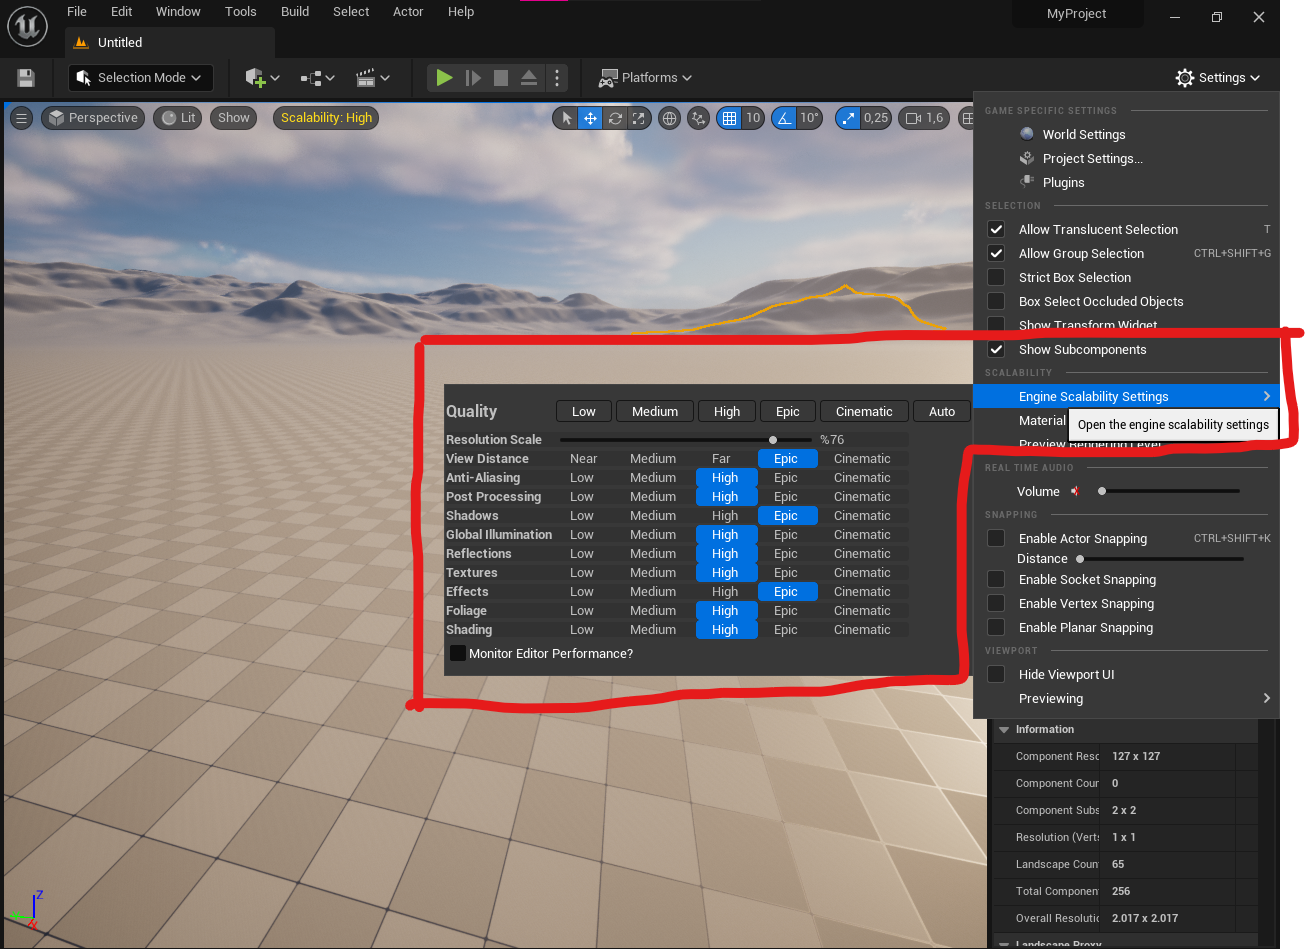Activate the Select objects arrow tool
The image size is (1305, 949).
[x=567, y=118]
